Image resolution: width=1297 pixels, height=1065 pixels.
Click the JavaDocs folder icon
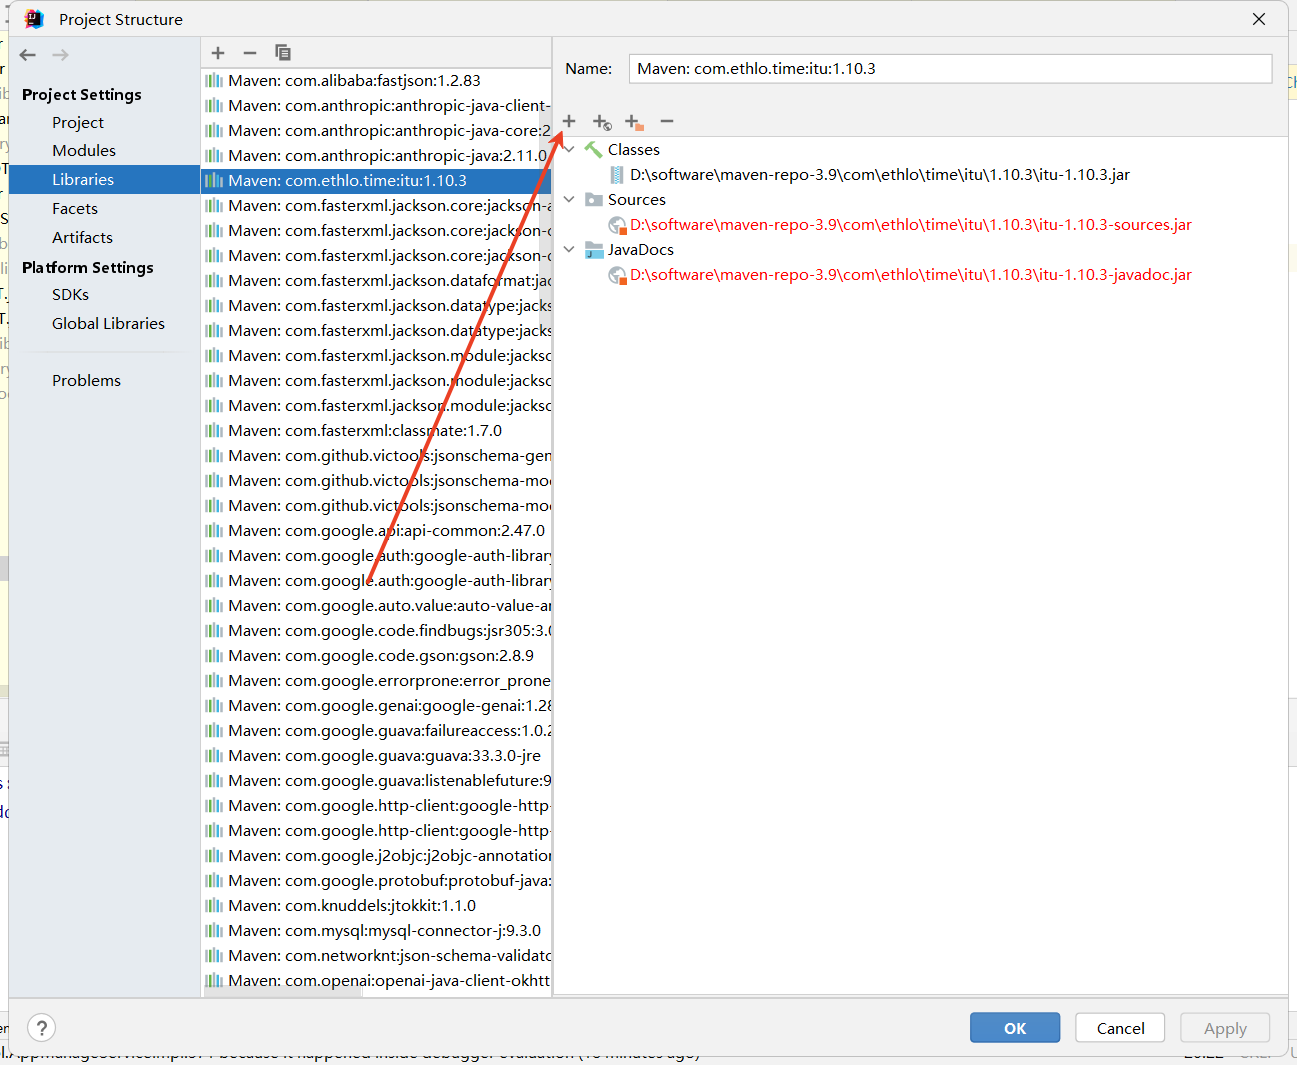pyautogui.click(x=594, y=250)
